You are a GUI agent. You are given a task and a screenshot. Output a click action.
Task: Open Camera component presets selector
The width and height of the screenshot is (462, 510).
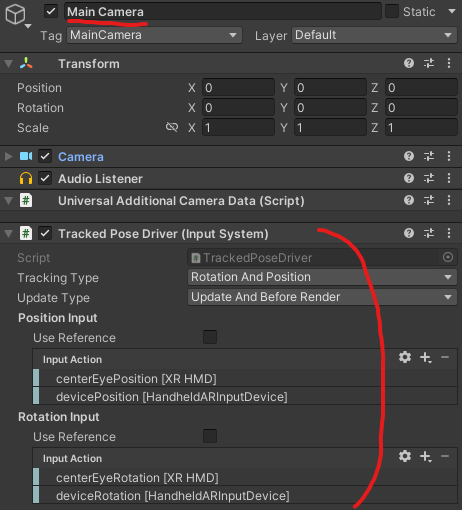(x=429, y=156)
